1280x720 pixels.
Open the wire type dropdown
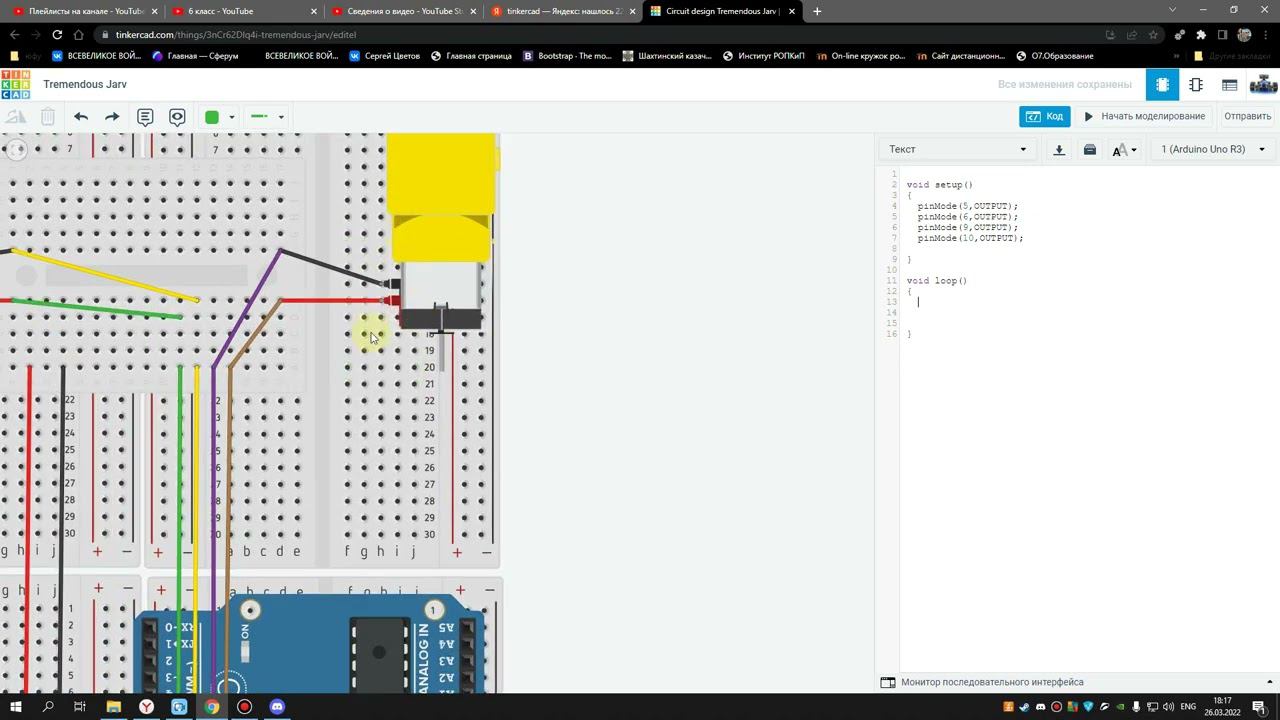[x=267, y=117]
